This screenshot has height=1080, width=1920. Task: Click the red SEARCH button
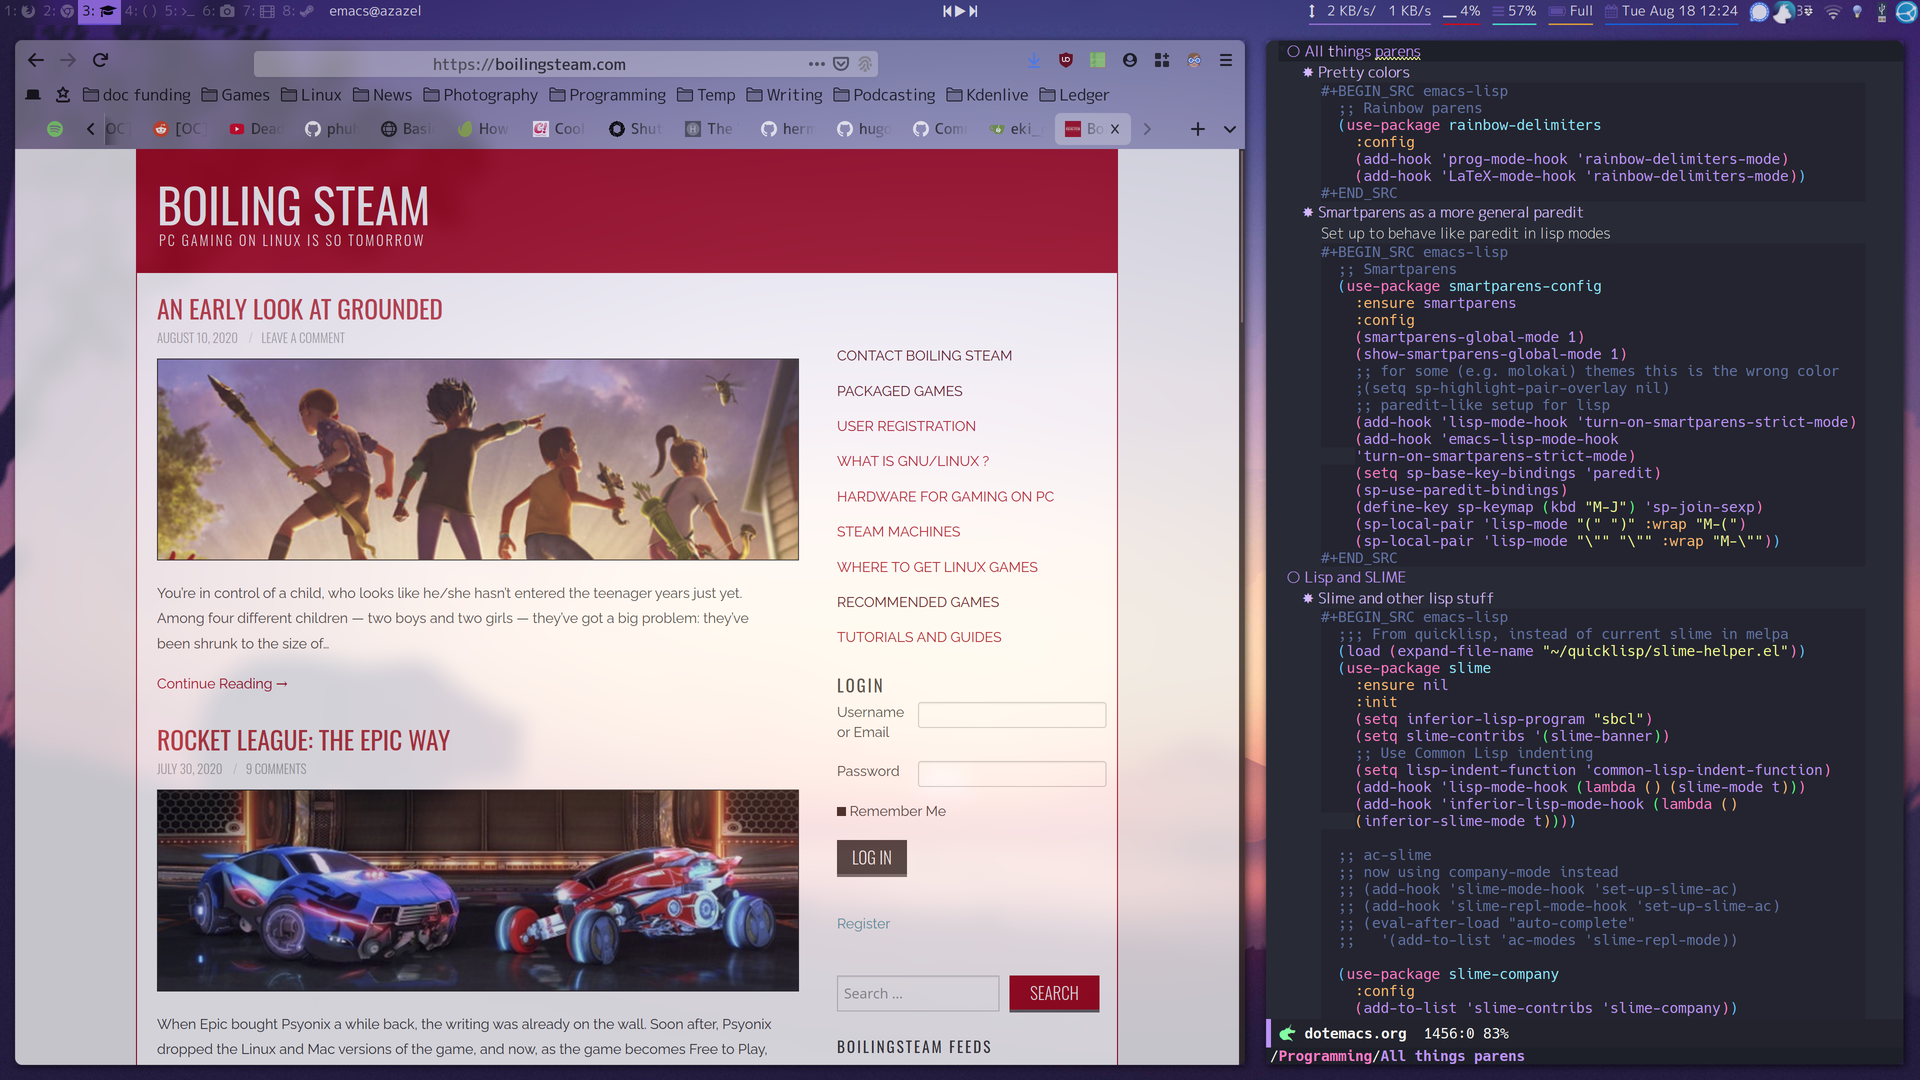click(x=1054, y=994)
